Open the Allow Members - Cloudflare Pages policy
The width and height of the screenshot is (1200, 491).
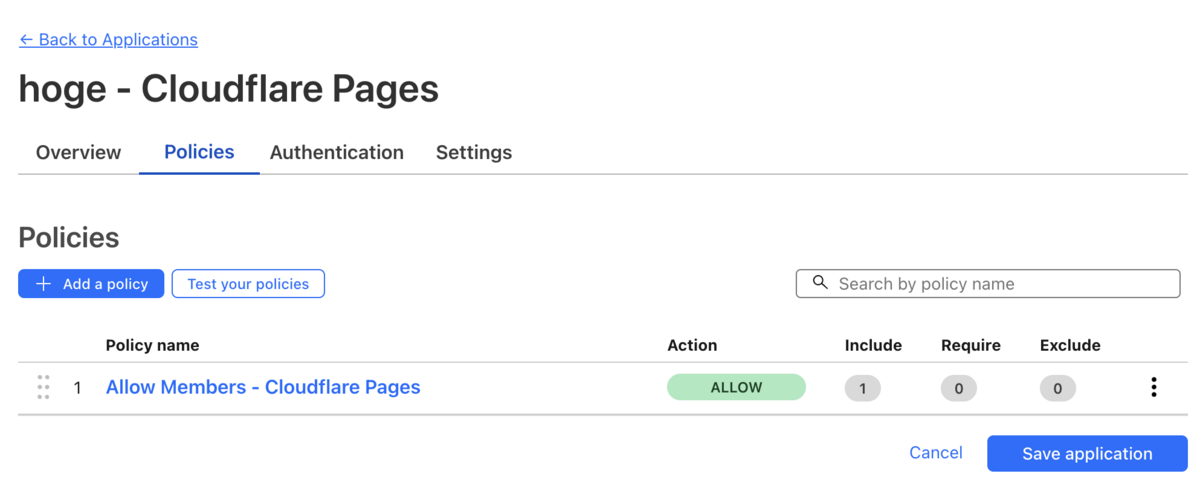(x=263, y=387)
